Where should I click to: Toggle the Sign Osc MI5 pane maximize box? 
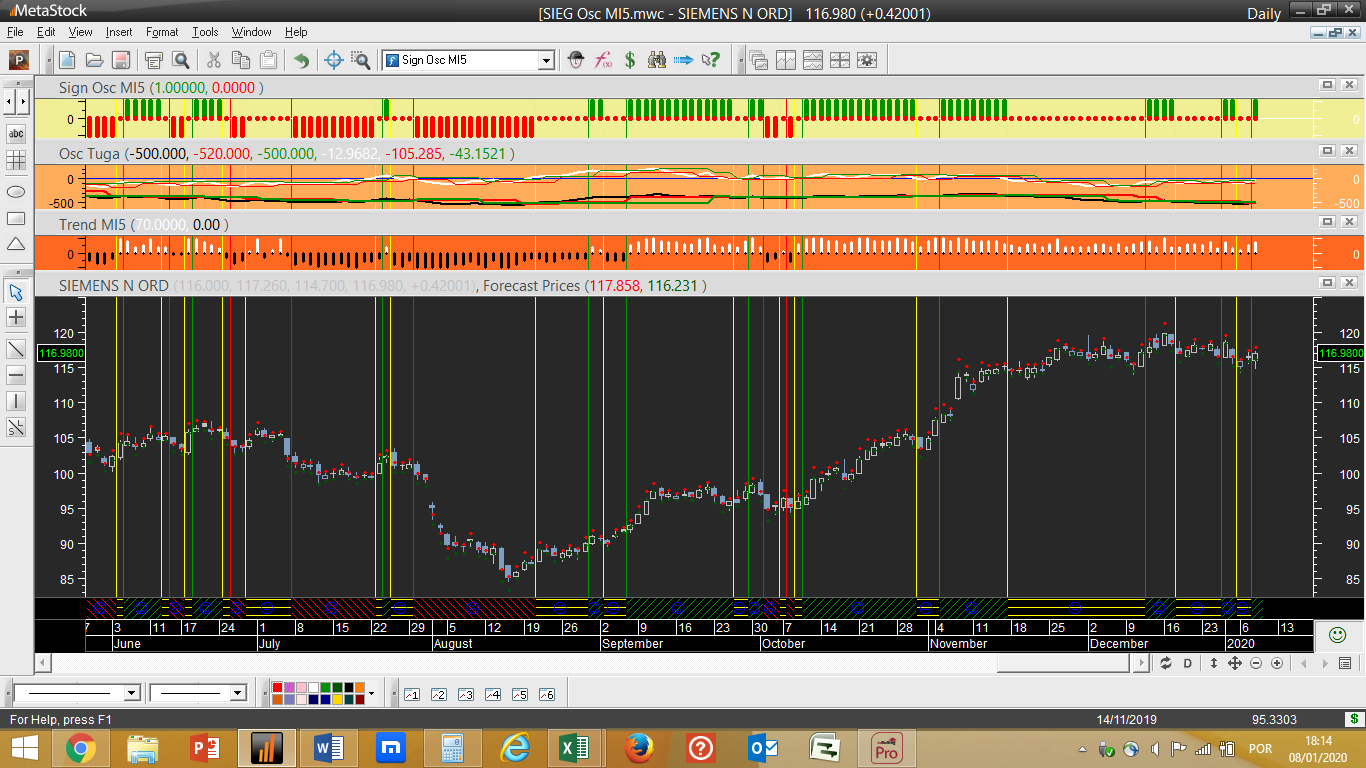(x=1327, y=85)
